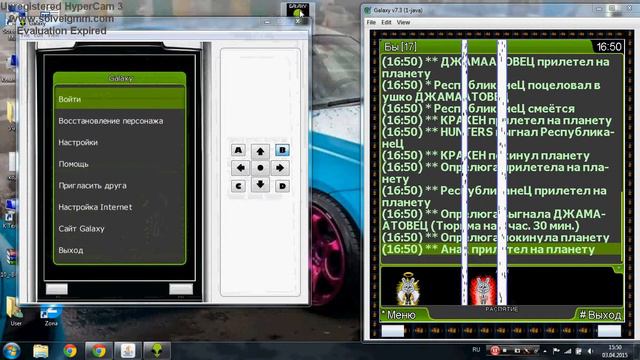This screenshot has height=360, width=640.
Task: Click the C key on emulator keypad
Action: pyautogui.click(x=238, y=186)
